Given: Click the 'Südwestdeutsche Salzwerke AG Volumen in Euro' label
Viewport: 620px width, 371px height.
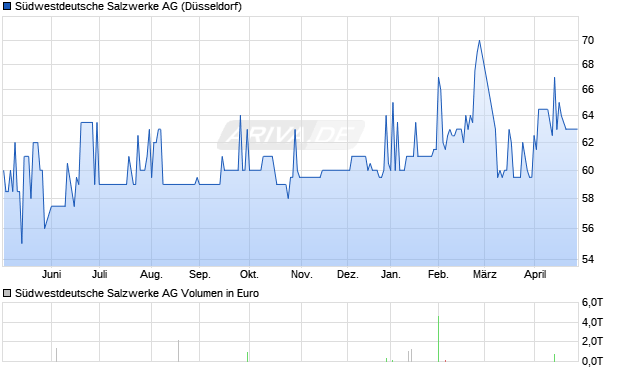Looking at the screenshot, I should click(137, 293).
